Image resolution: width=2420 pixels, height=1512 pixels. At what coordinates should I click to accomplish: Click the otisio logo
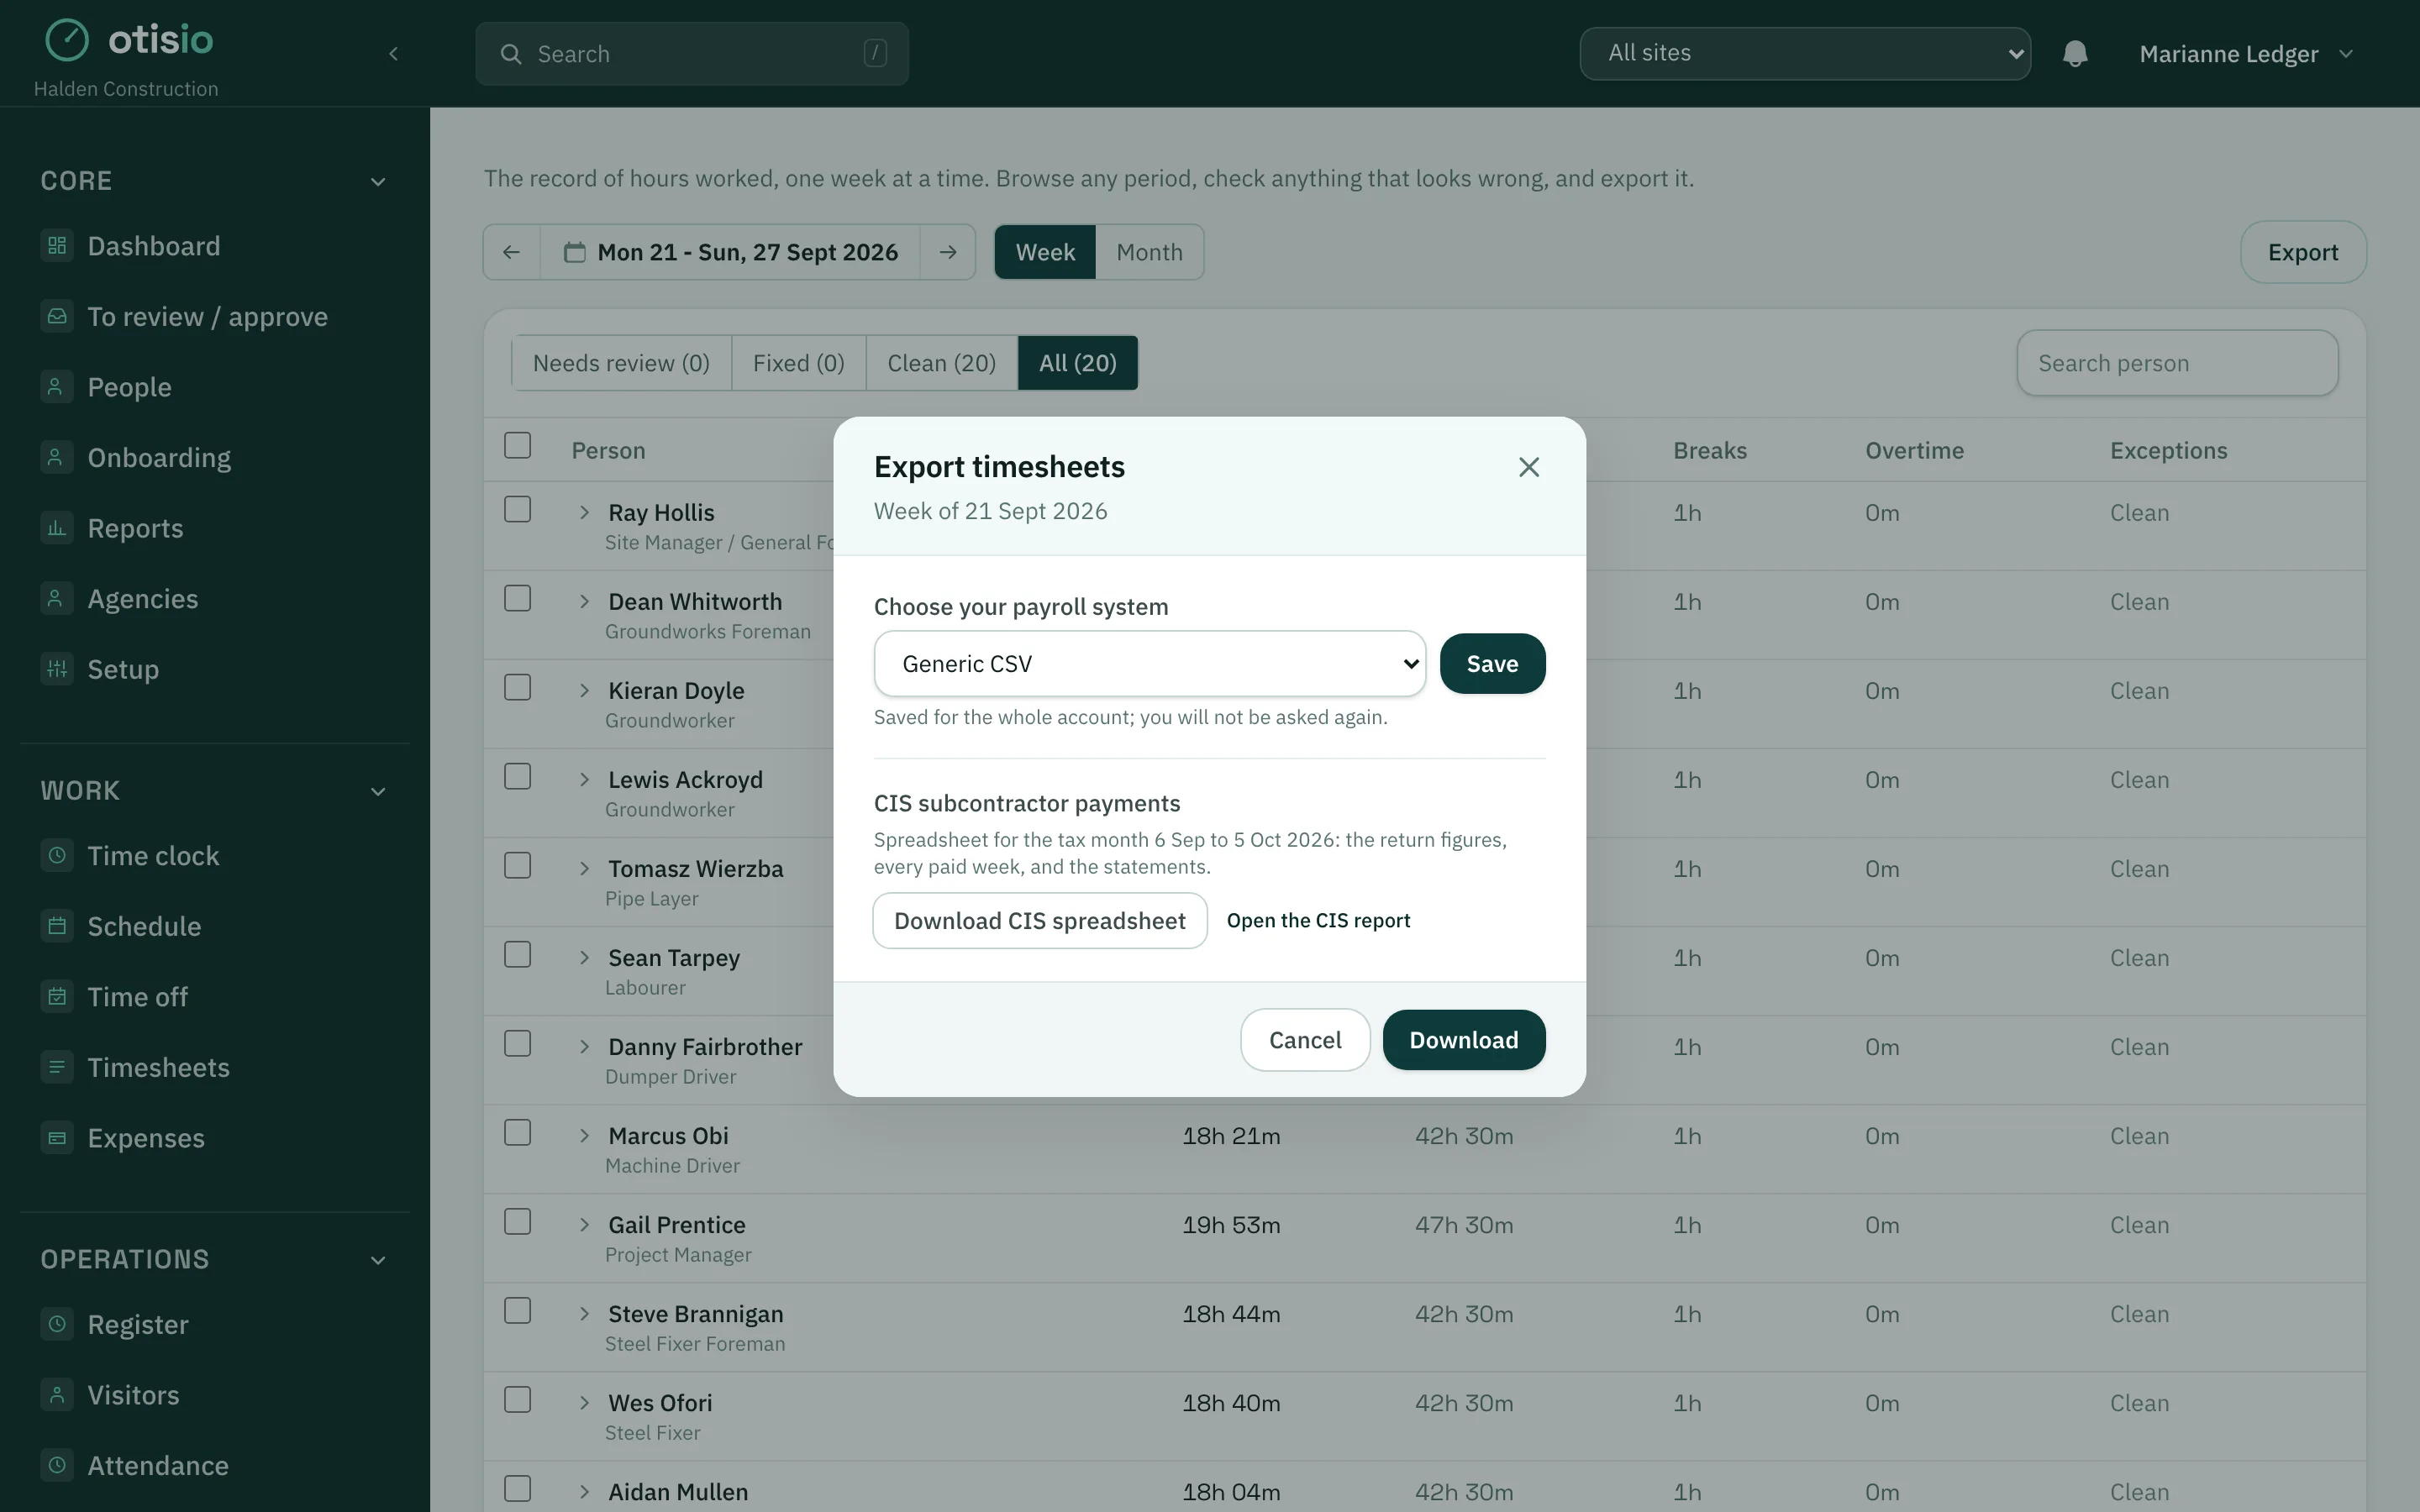130,40
